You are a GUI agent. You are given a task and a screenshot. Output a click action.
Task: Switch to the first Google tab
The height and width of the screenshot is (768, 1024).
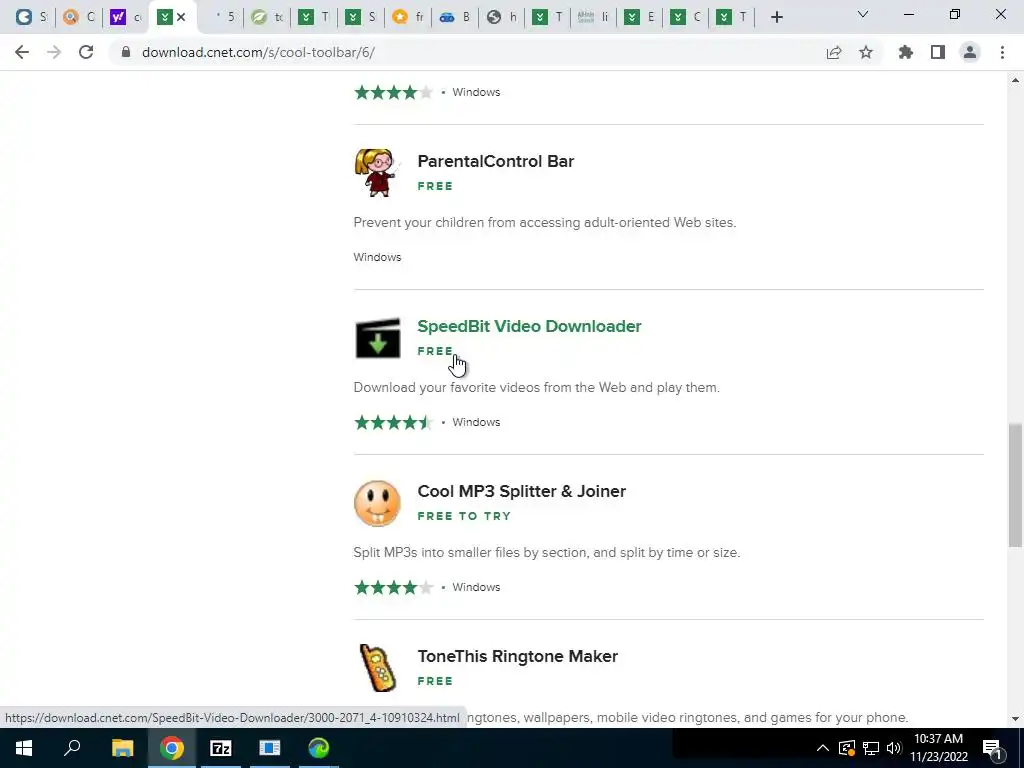click(x=31, y=17)
